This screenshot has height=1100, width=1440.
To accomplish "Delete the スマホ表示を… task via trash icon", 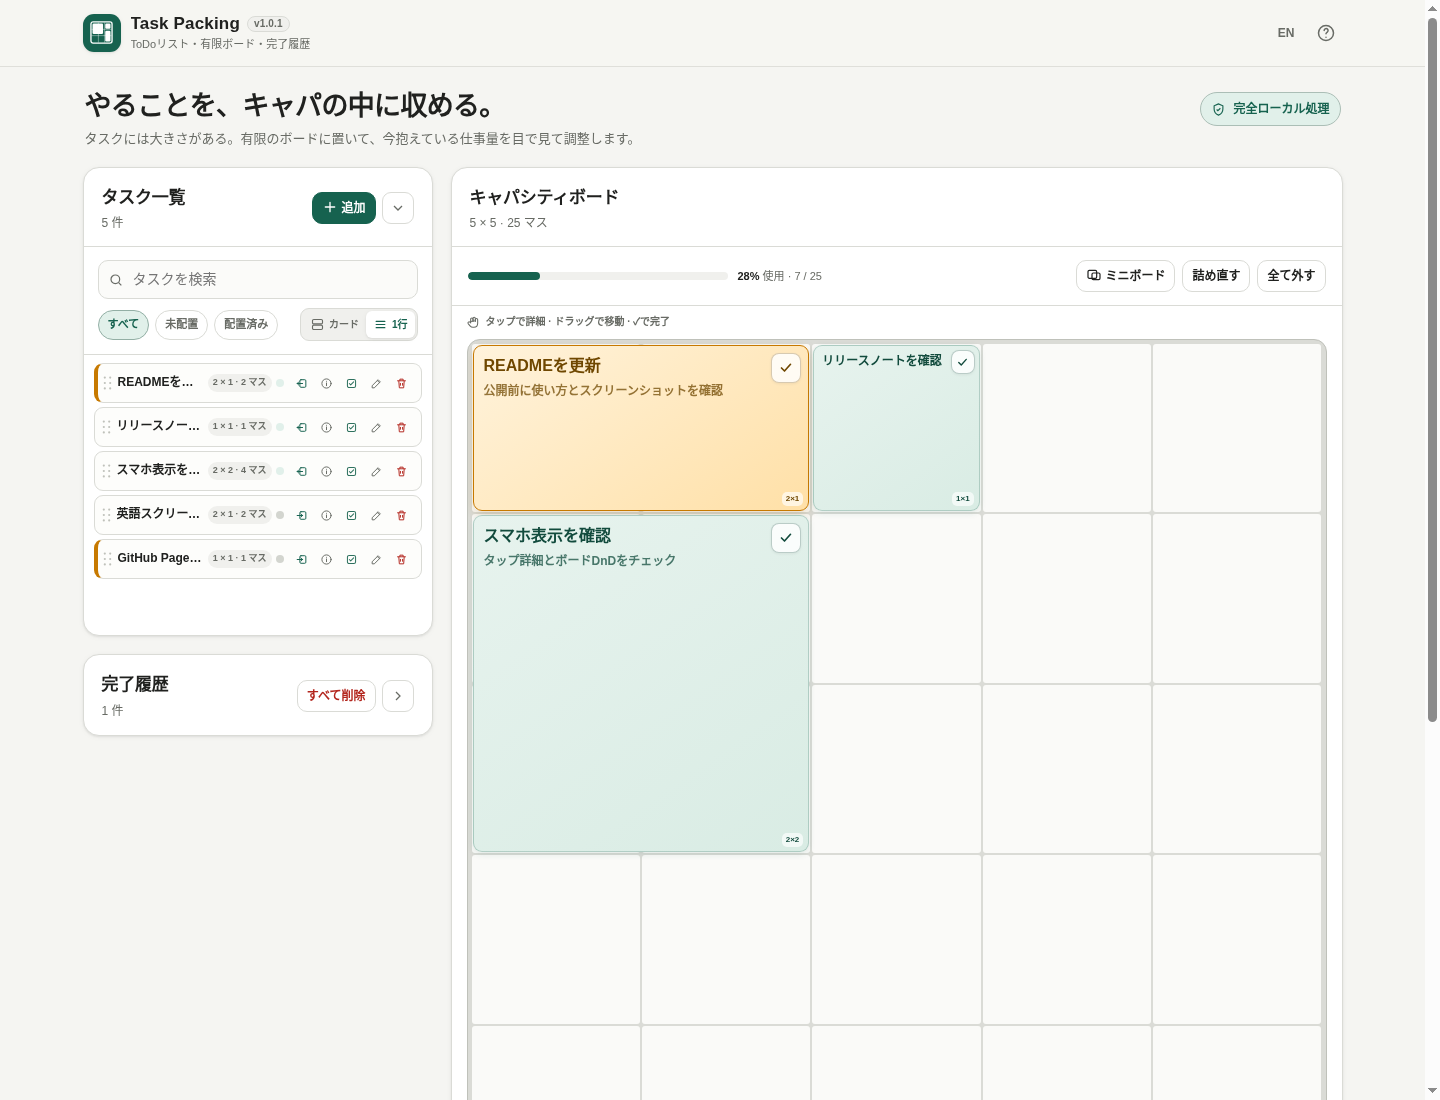I will coord(401,471).
